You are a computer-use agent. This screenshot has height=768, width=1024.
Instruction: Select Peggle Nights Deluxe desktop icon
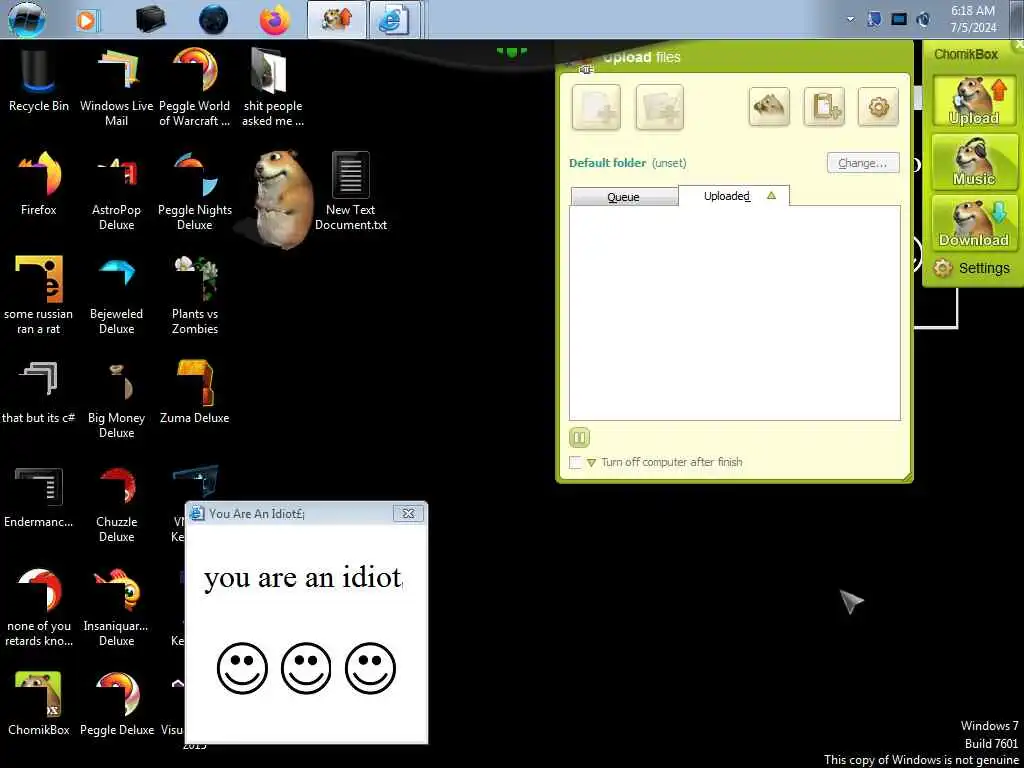(195, 191)
